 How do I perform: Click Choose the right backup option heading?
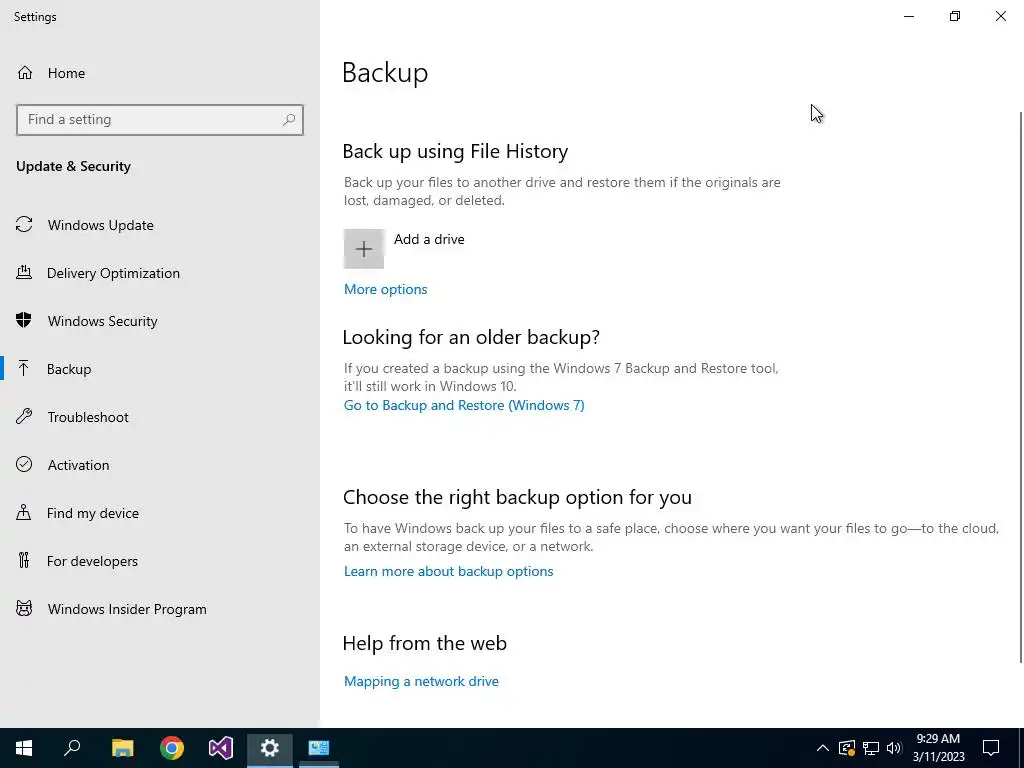click(517, 497)
